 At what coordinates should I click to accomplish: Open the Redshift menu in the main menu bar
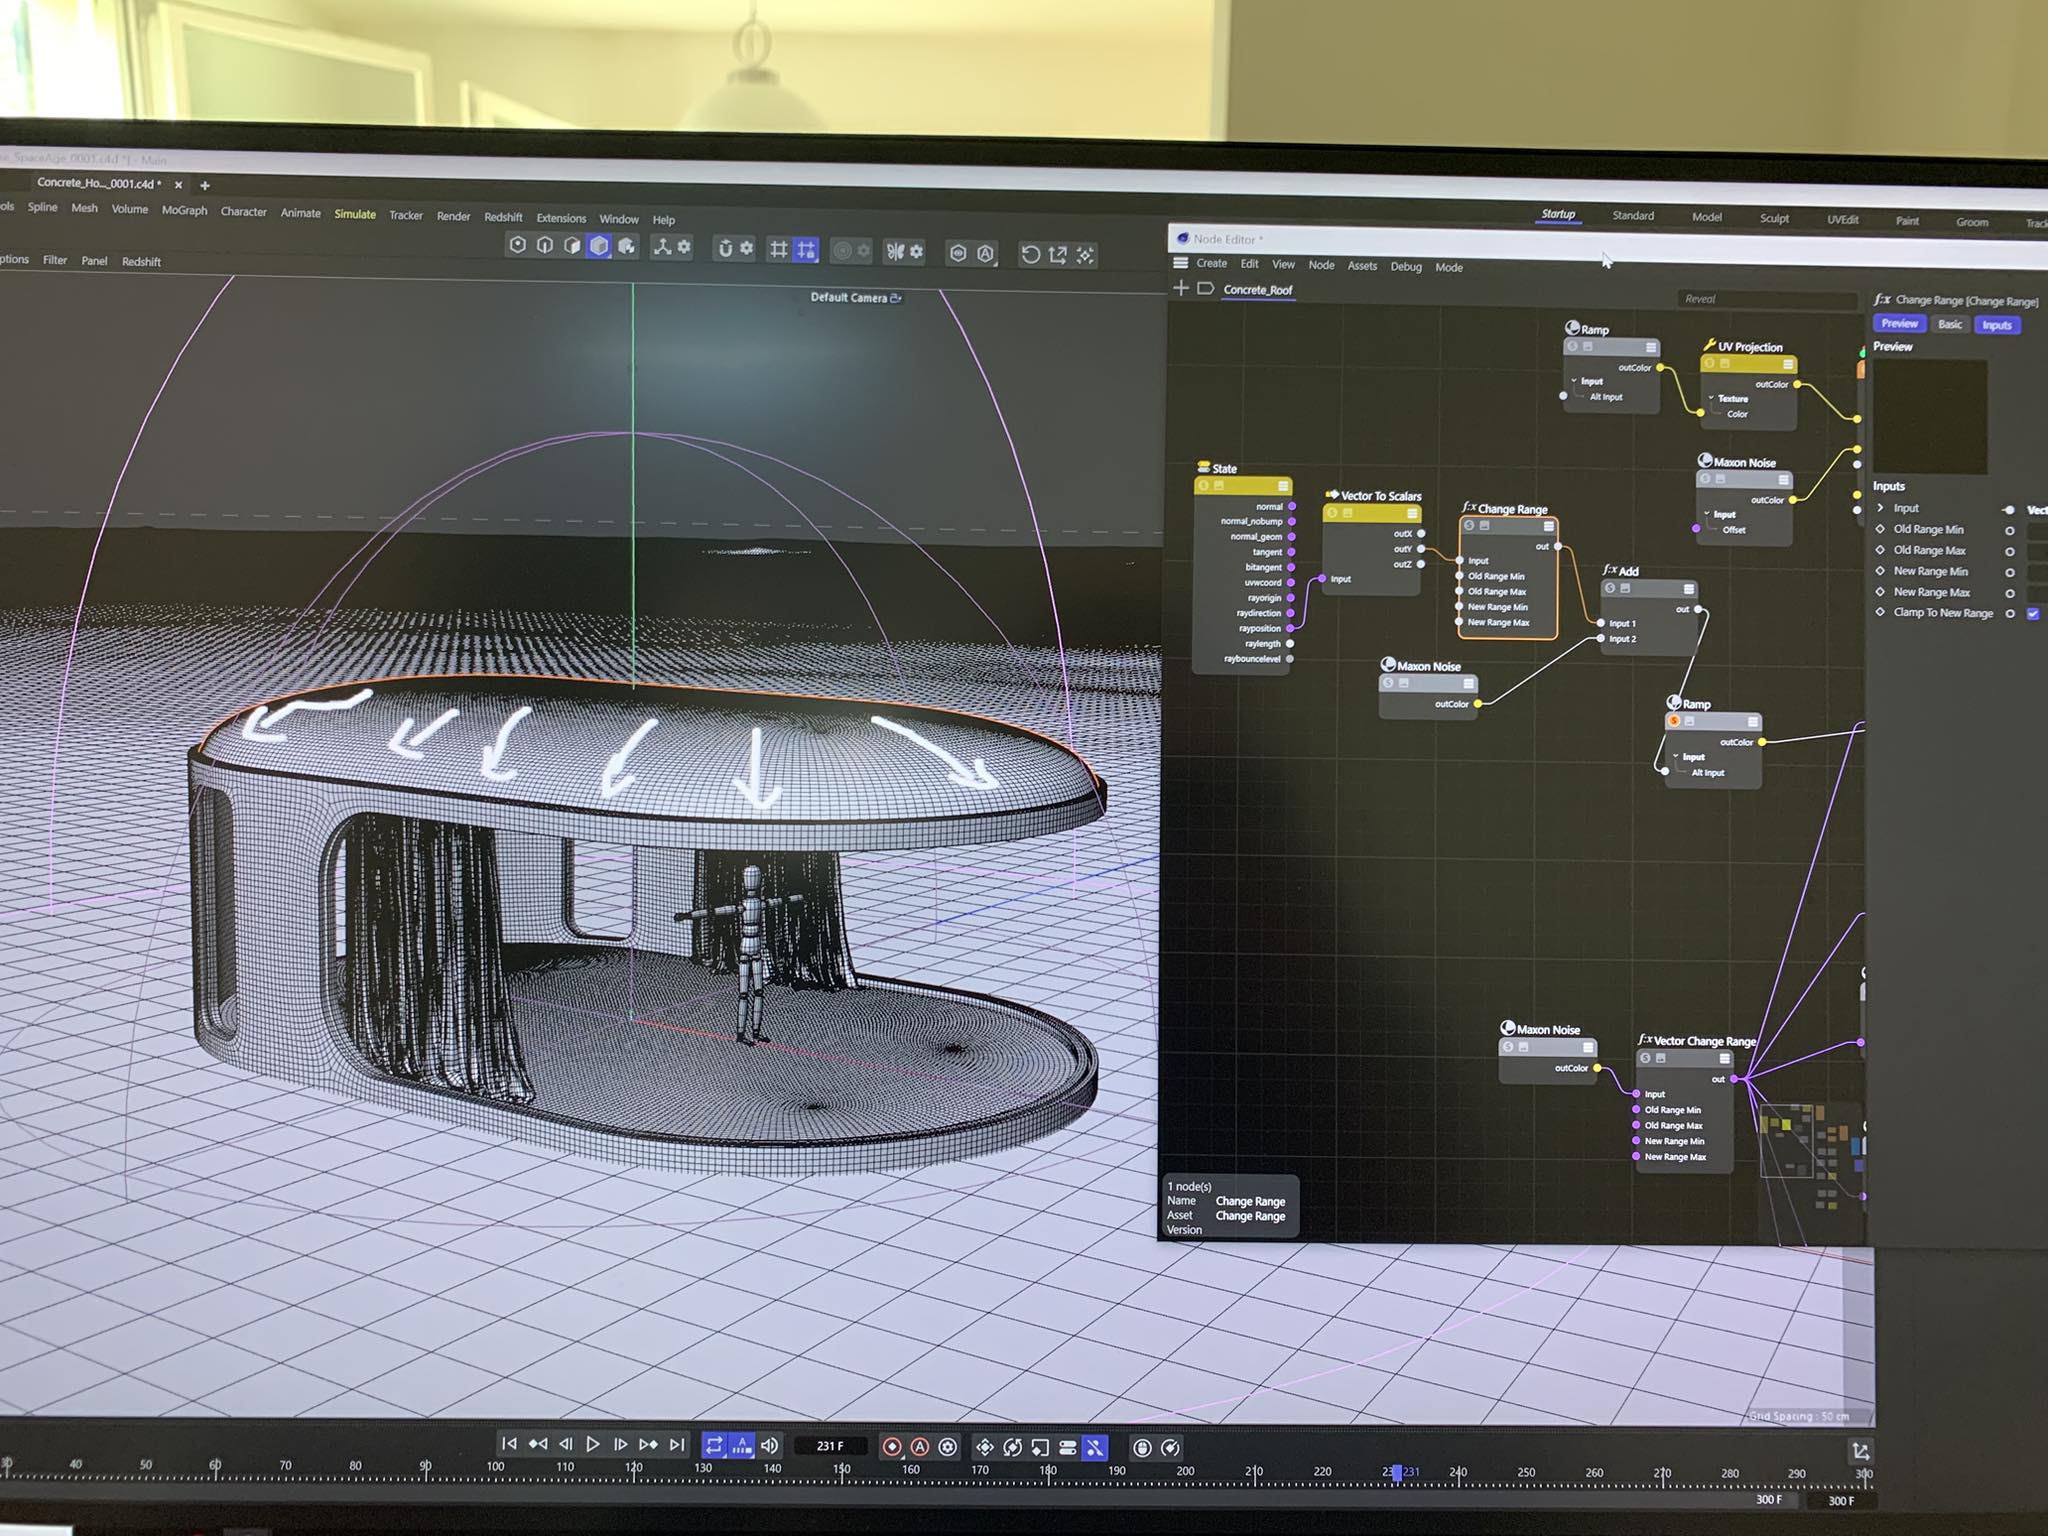point(503,217)
